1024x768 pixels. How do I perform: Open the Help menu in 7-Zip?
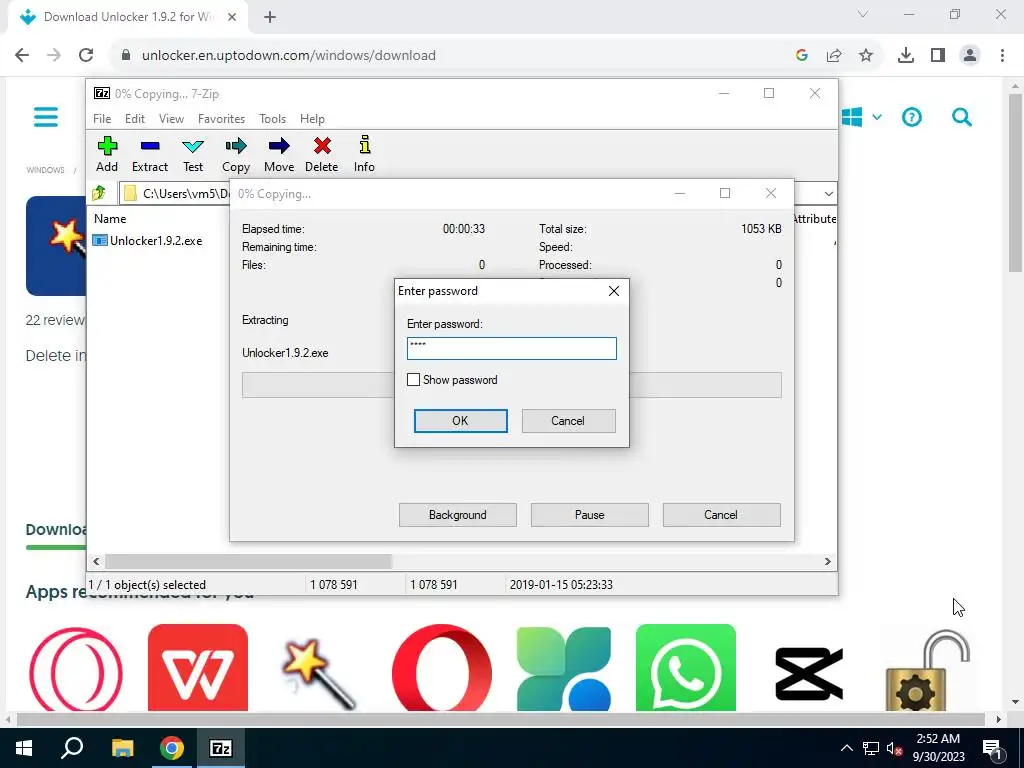pyautogui.click(x=312, y=119)
